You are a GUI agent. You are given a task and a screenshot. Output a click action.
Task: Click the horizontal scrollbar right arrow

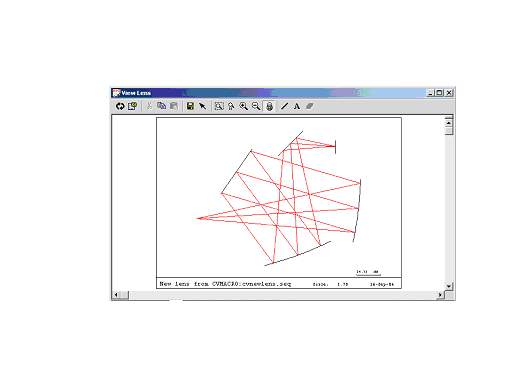click(441, 295)
